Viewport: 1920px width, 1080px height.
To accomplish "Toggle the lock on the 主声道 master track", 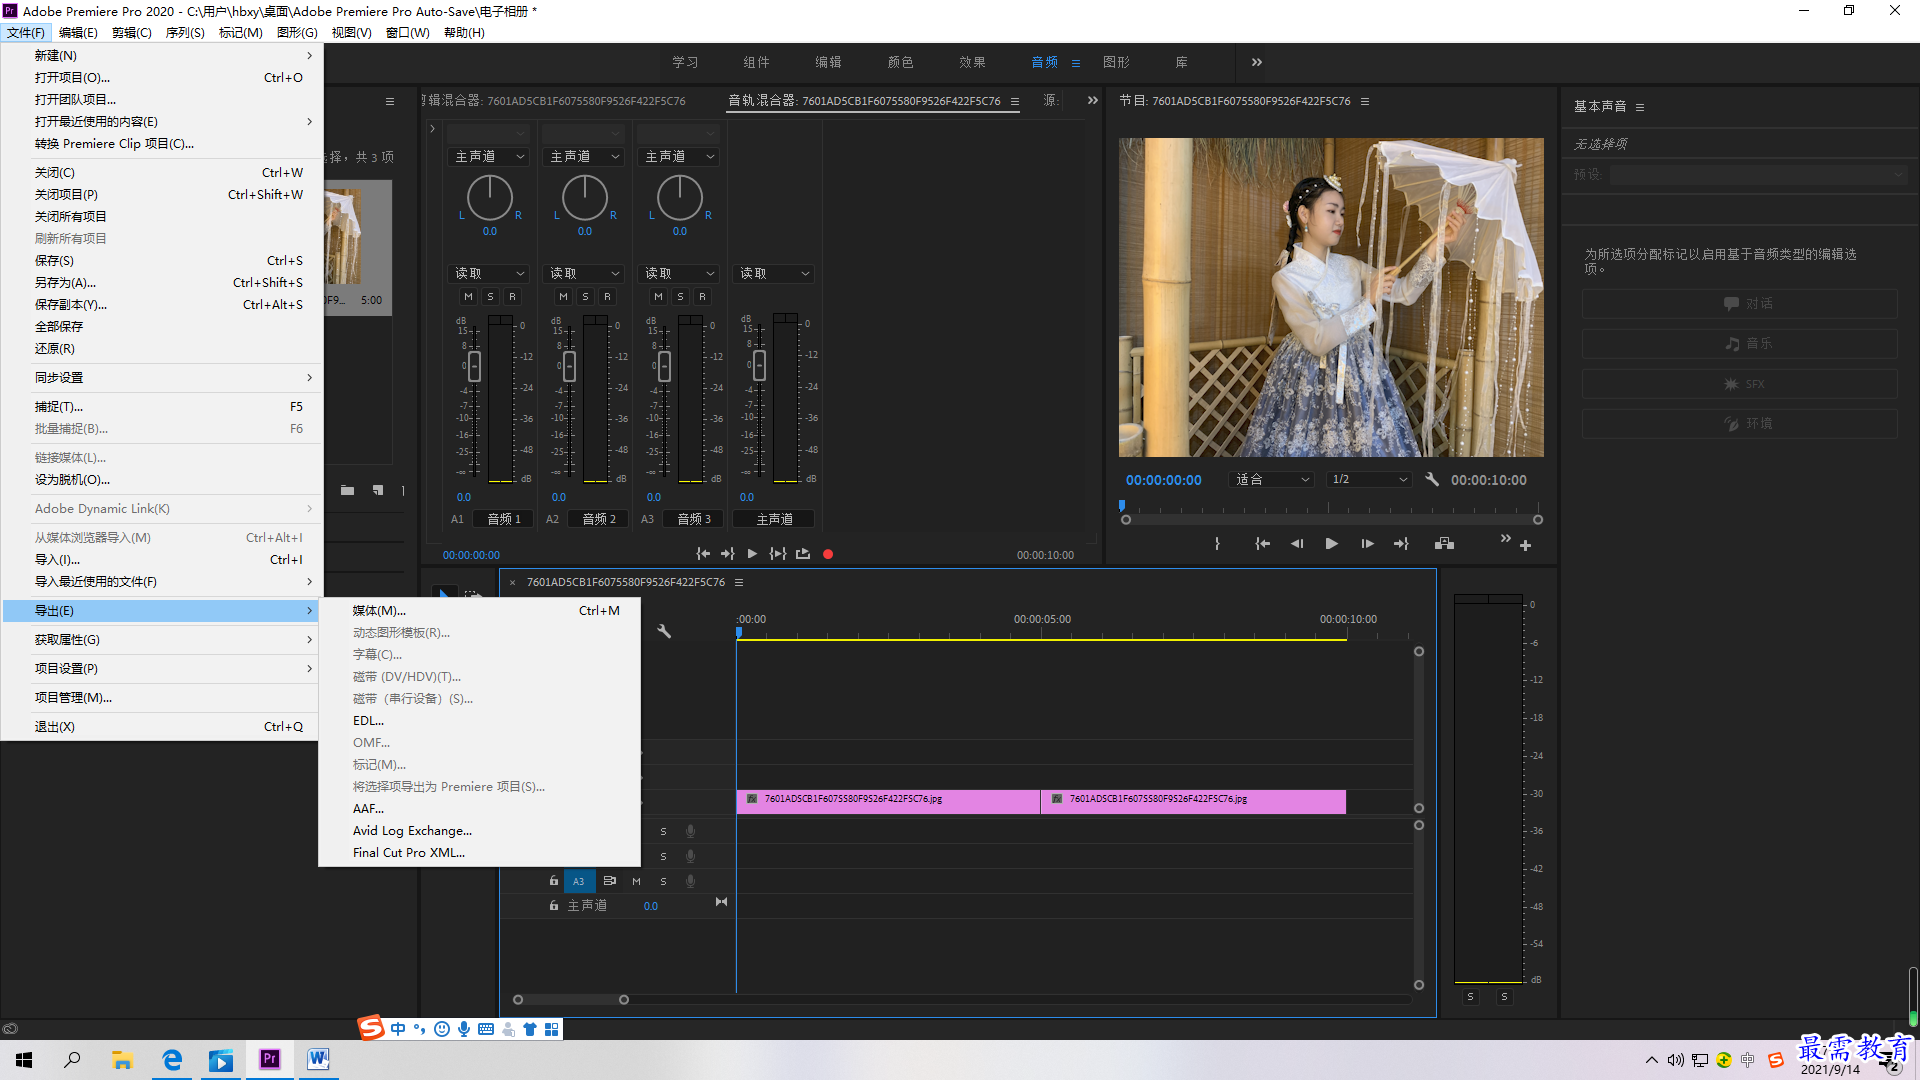I will [553, 906].
